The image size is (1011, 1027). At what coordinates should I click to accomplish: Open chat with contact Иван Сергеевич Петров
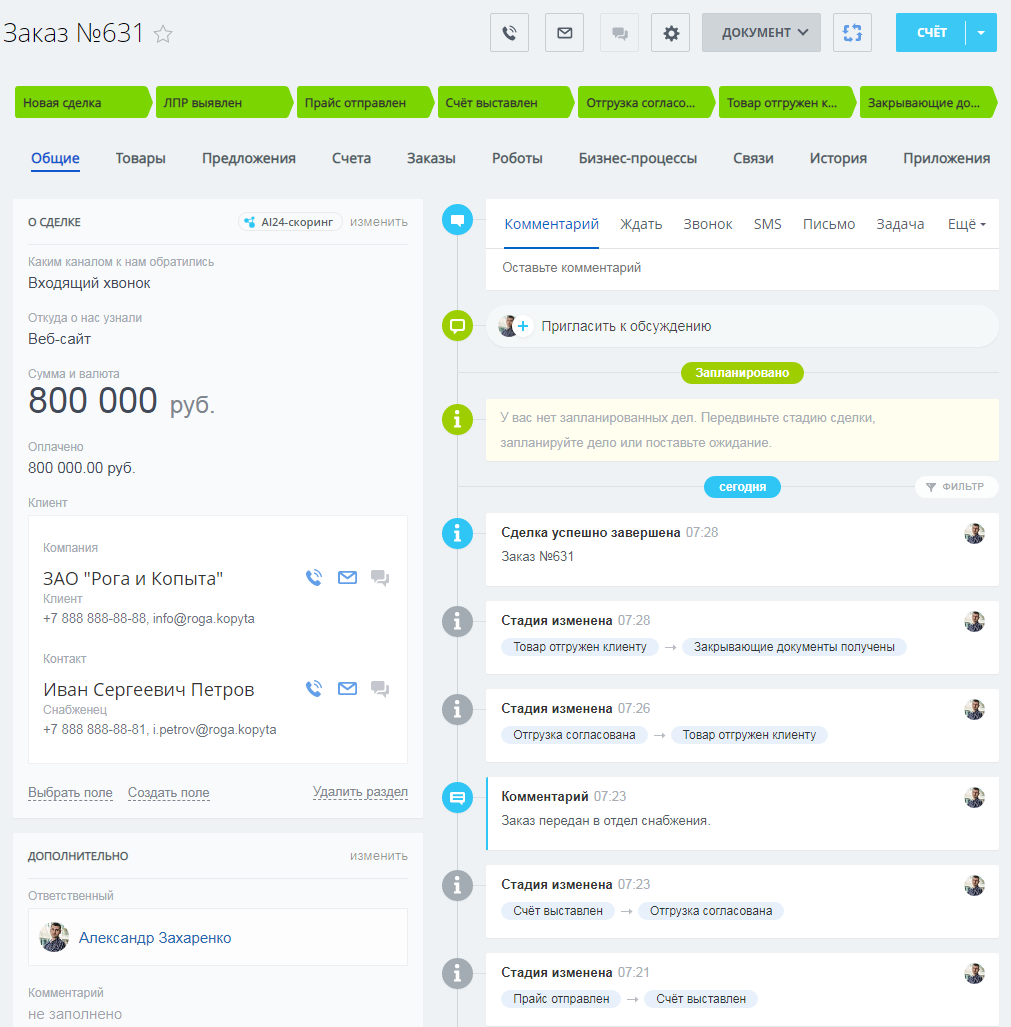point(380,688)
